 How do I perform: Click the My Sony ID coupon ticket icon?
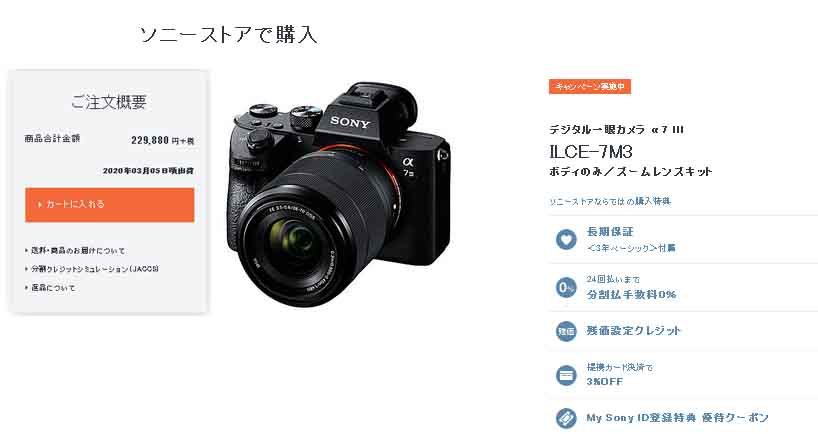point(566,418)
